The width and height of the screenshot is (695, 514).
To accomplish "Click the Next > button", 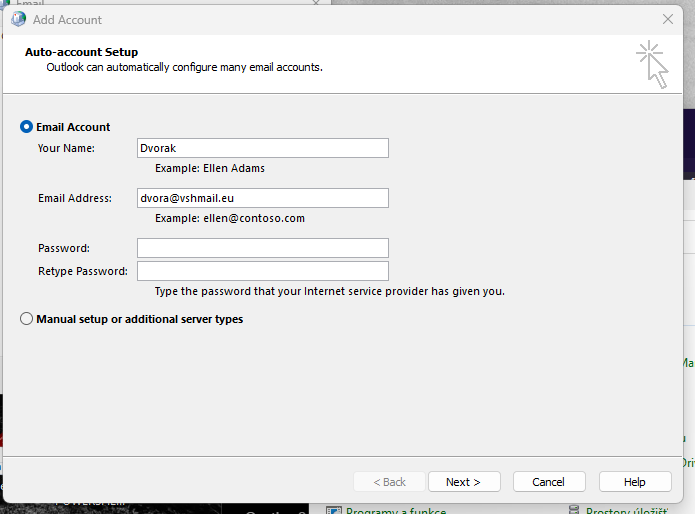I will click(x=464, y=482).
